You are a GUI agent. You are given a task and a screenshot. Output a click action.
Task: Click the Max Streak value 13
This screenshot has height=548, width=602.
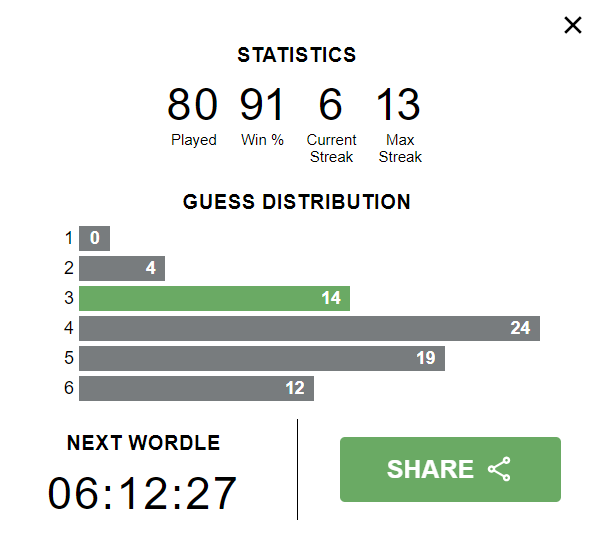pyautogui.click(x=399, y=104)
